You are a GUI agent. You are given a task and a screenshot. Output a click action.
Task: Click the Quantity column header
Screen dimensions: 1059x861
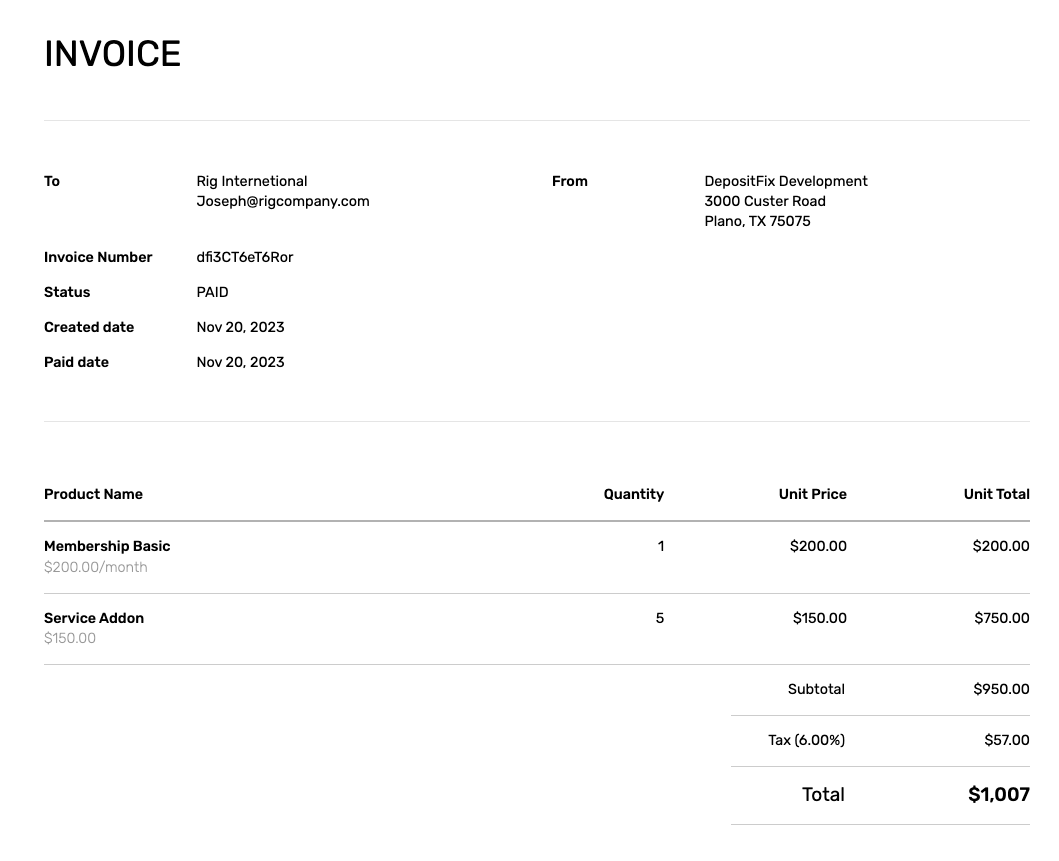click(633, 494)
